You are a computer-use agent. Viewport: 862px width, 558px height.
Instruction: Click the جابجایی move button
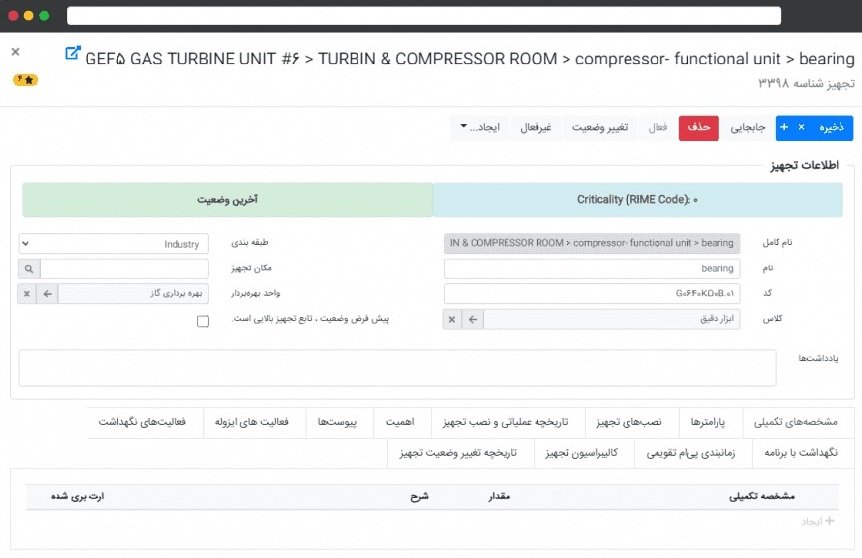[x=747, y=128]
